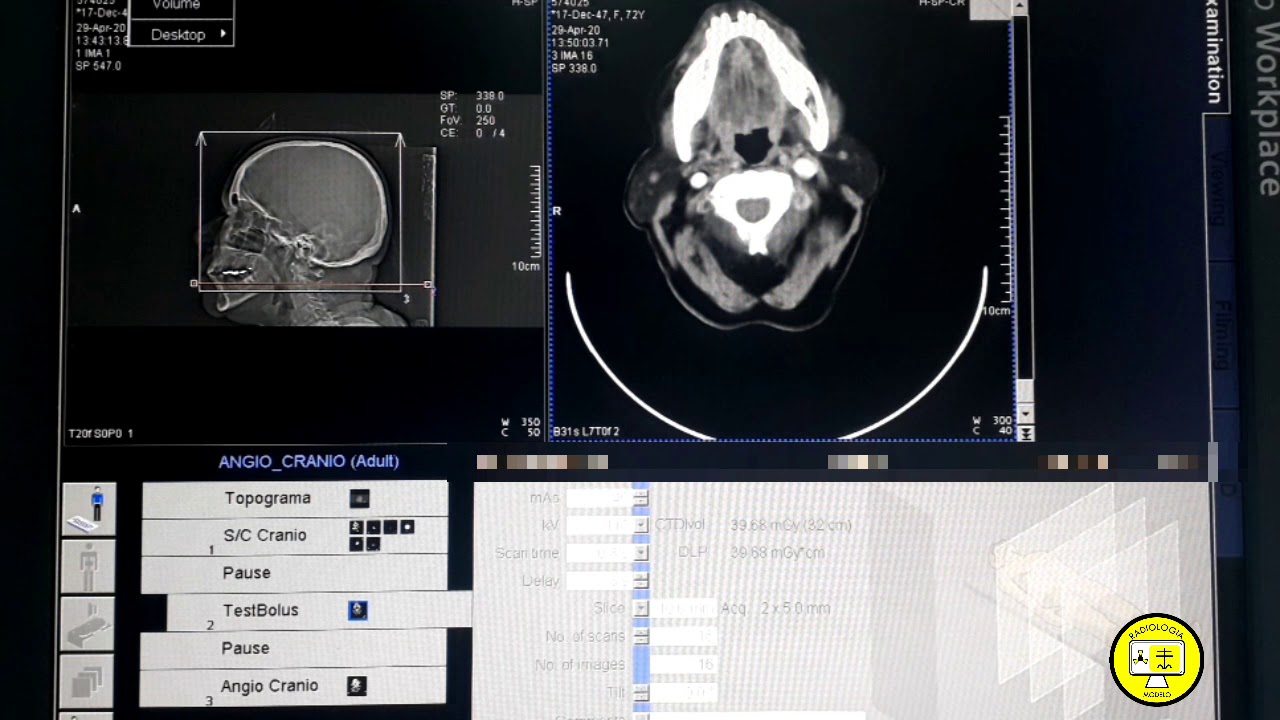Click the No. of scans spinner arrows
Image resolution: width=1280 pixels, height=720 pixels.
[640, 636]
